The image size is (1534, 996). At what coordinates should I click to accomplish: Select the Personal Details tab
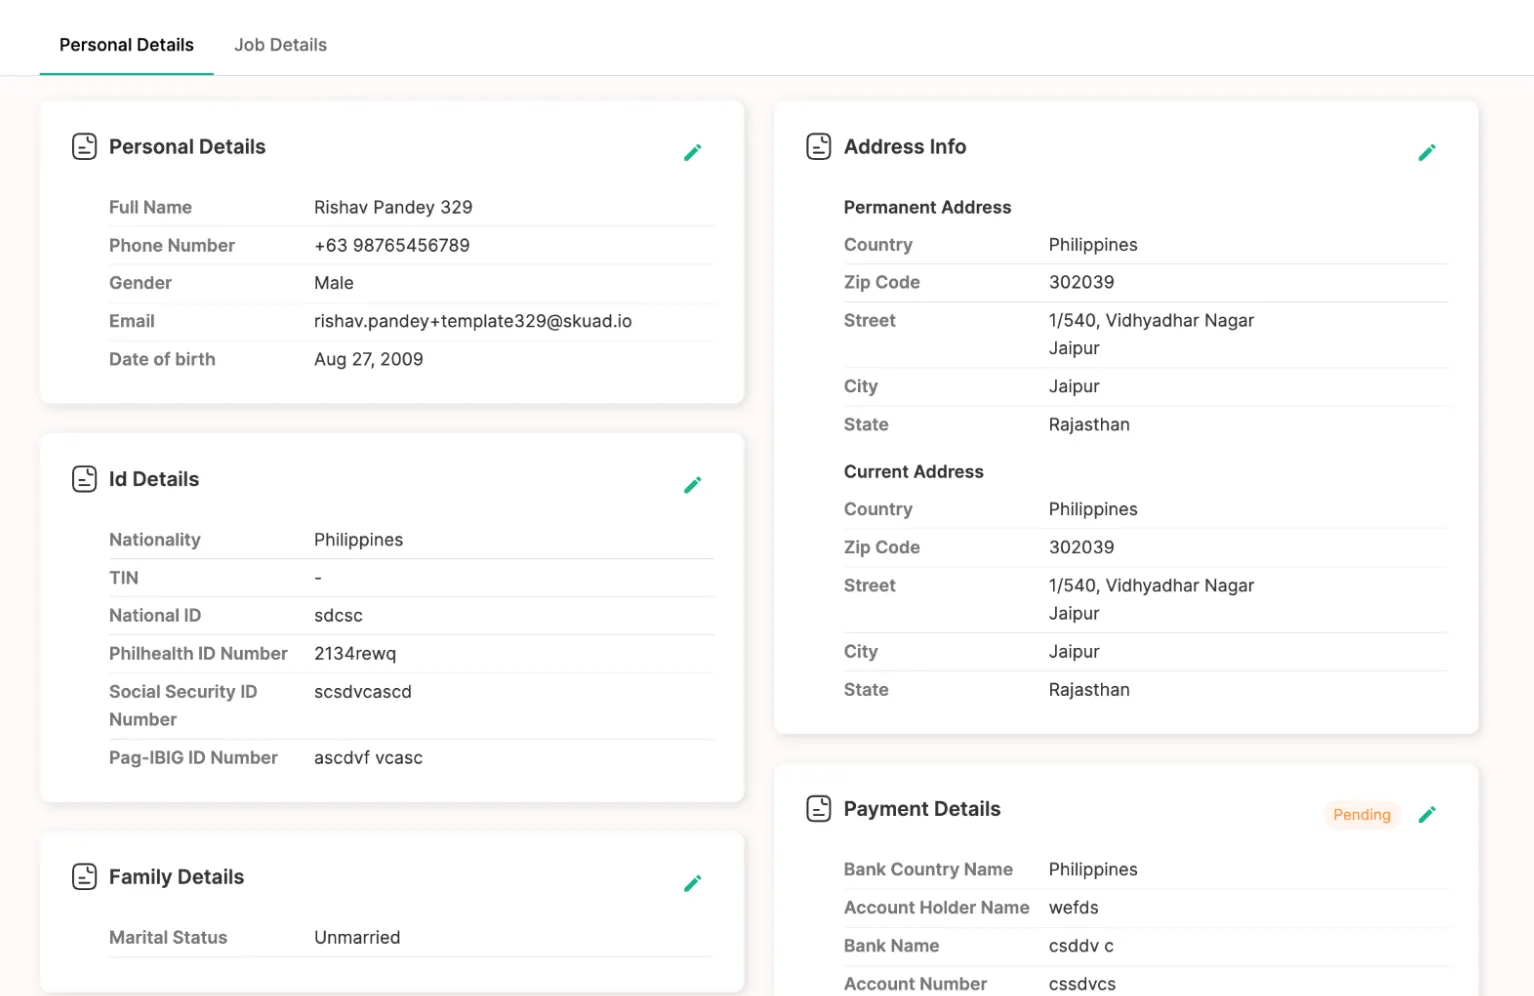[126, 45]
